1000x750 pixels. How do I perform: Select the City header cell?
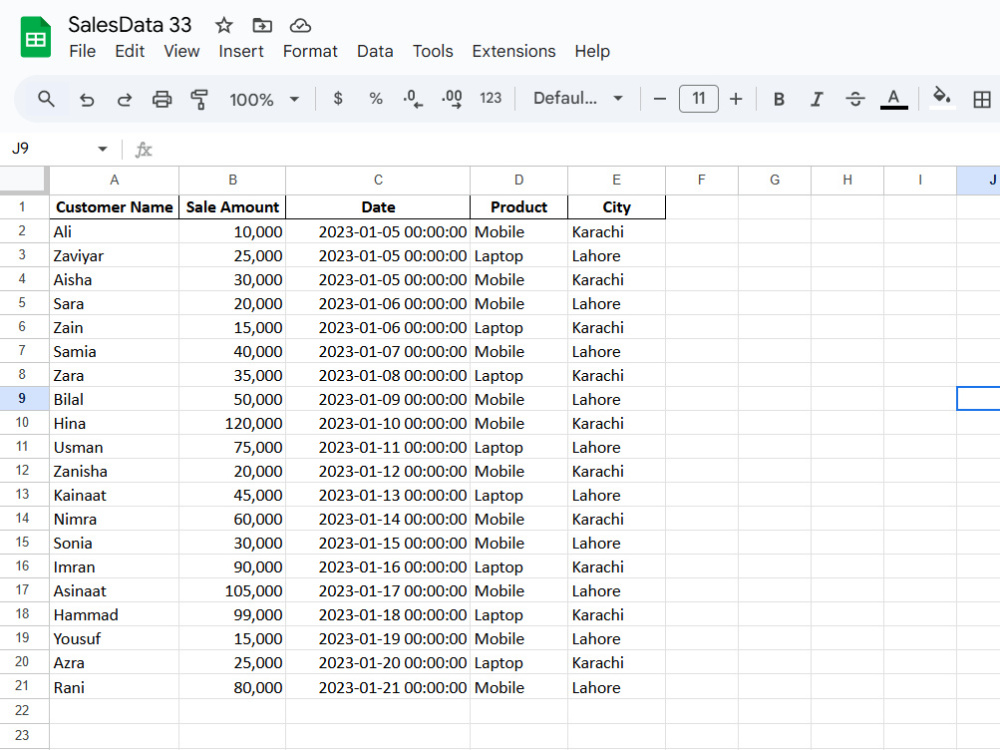coord(616,207)
